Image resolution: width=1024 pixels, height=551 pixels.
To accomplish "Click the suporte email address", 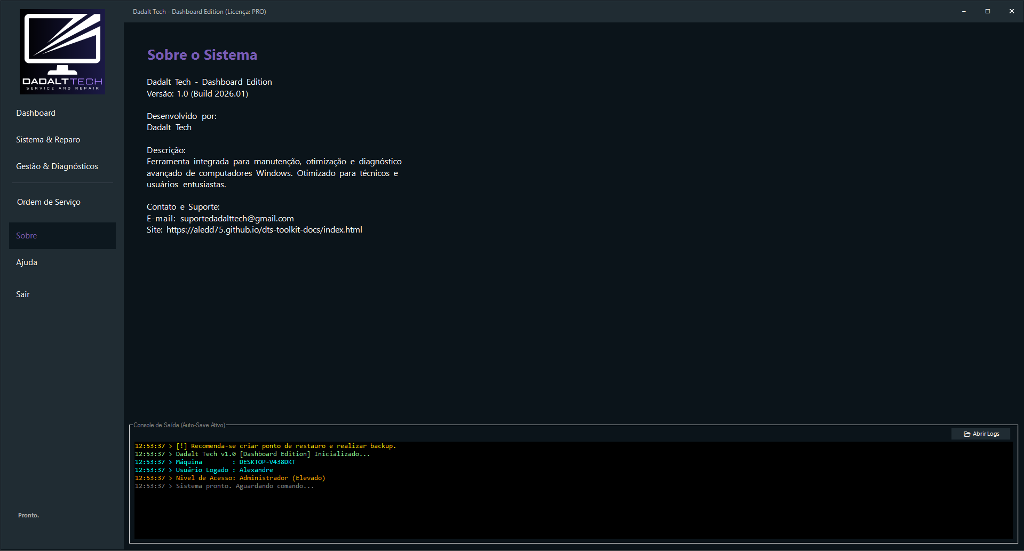I will pos(237,218).
